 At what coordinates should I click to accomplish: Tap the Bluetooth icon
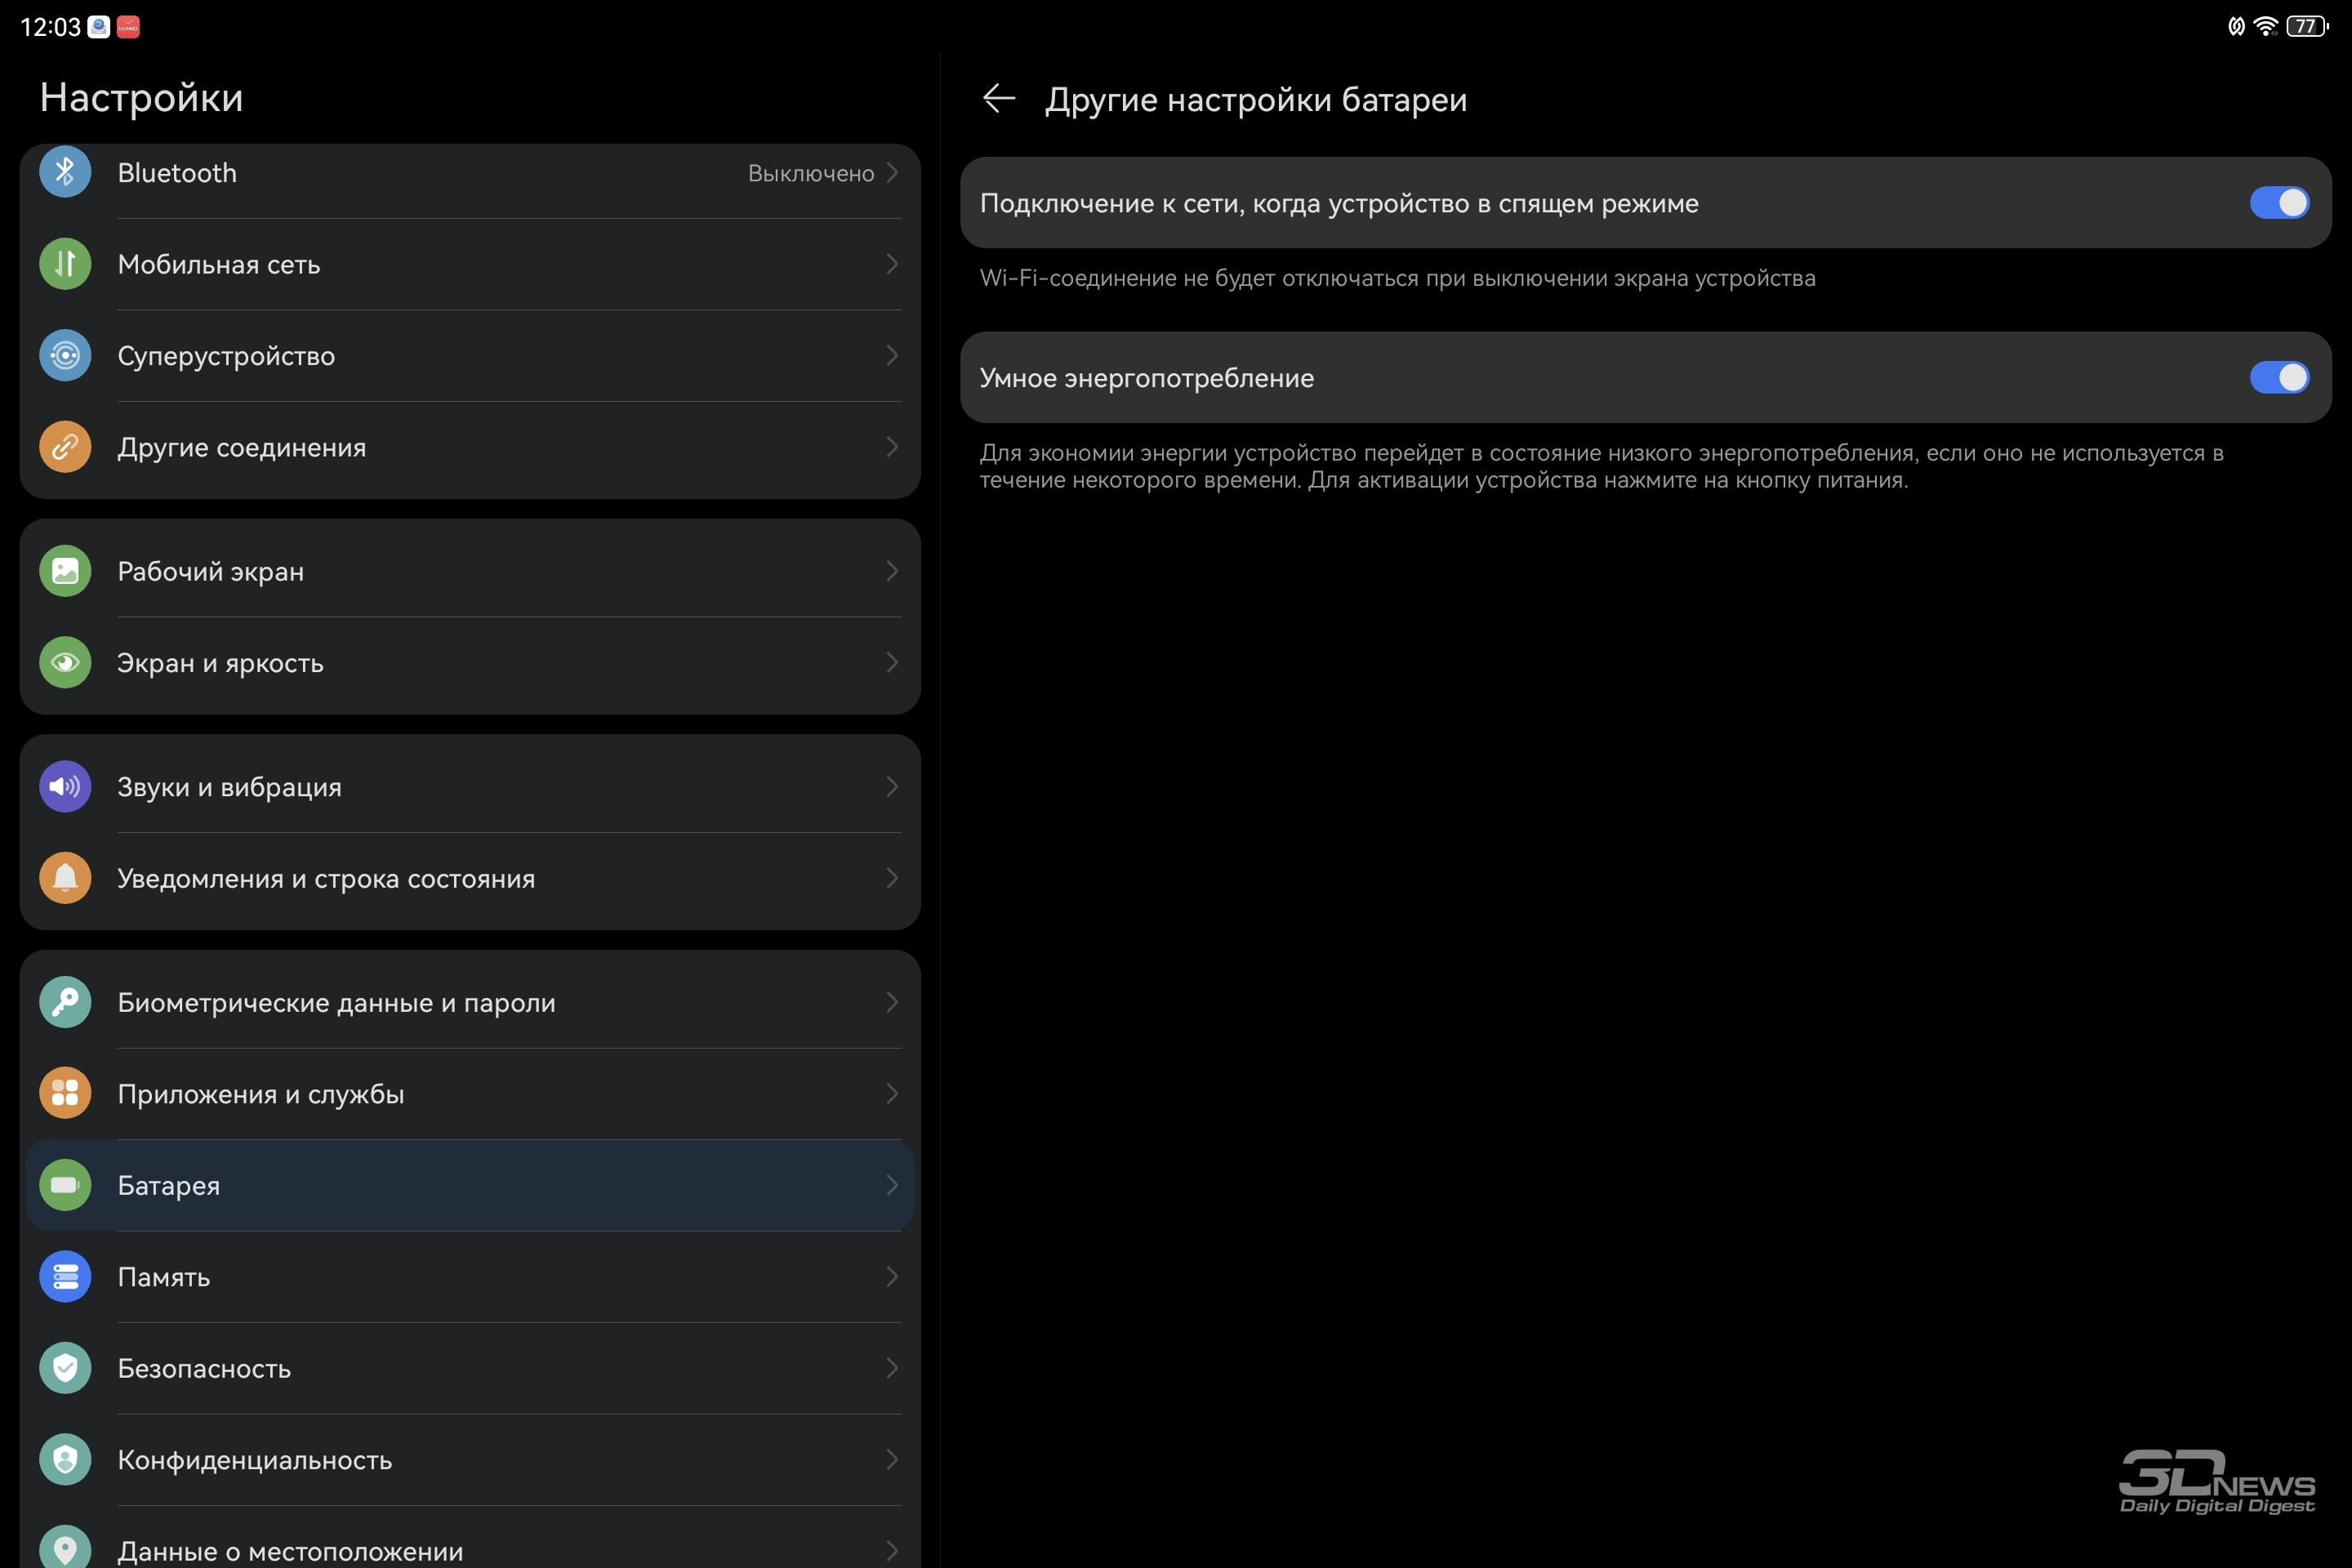coord(65,172)
